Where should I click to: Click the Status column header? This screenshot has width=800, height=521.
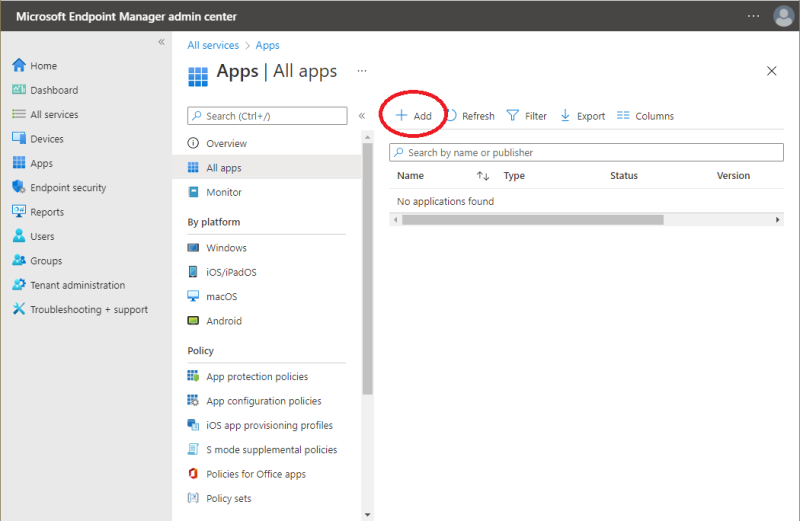pos(623,176)
